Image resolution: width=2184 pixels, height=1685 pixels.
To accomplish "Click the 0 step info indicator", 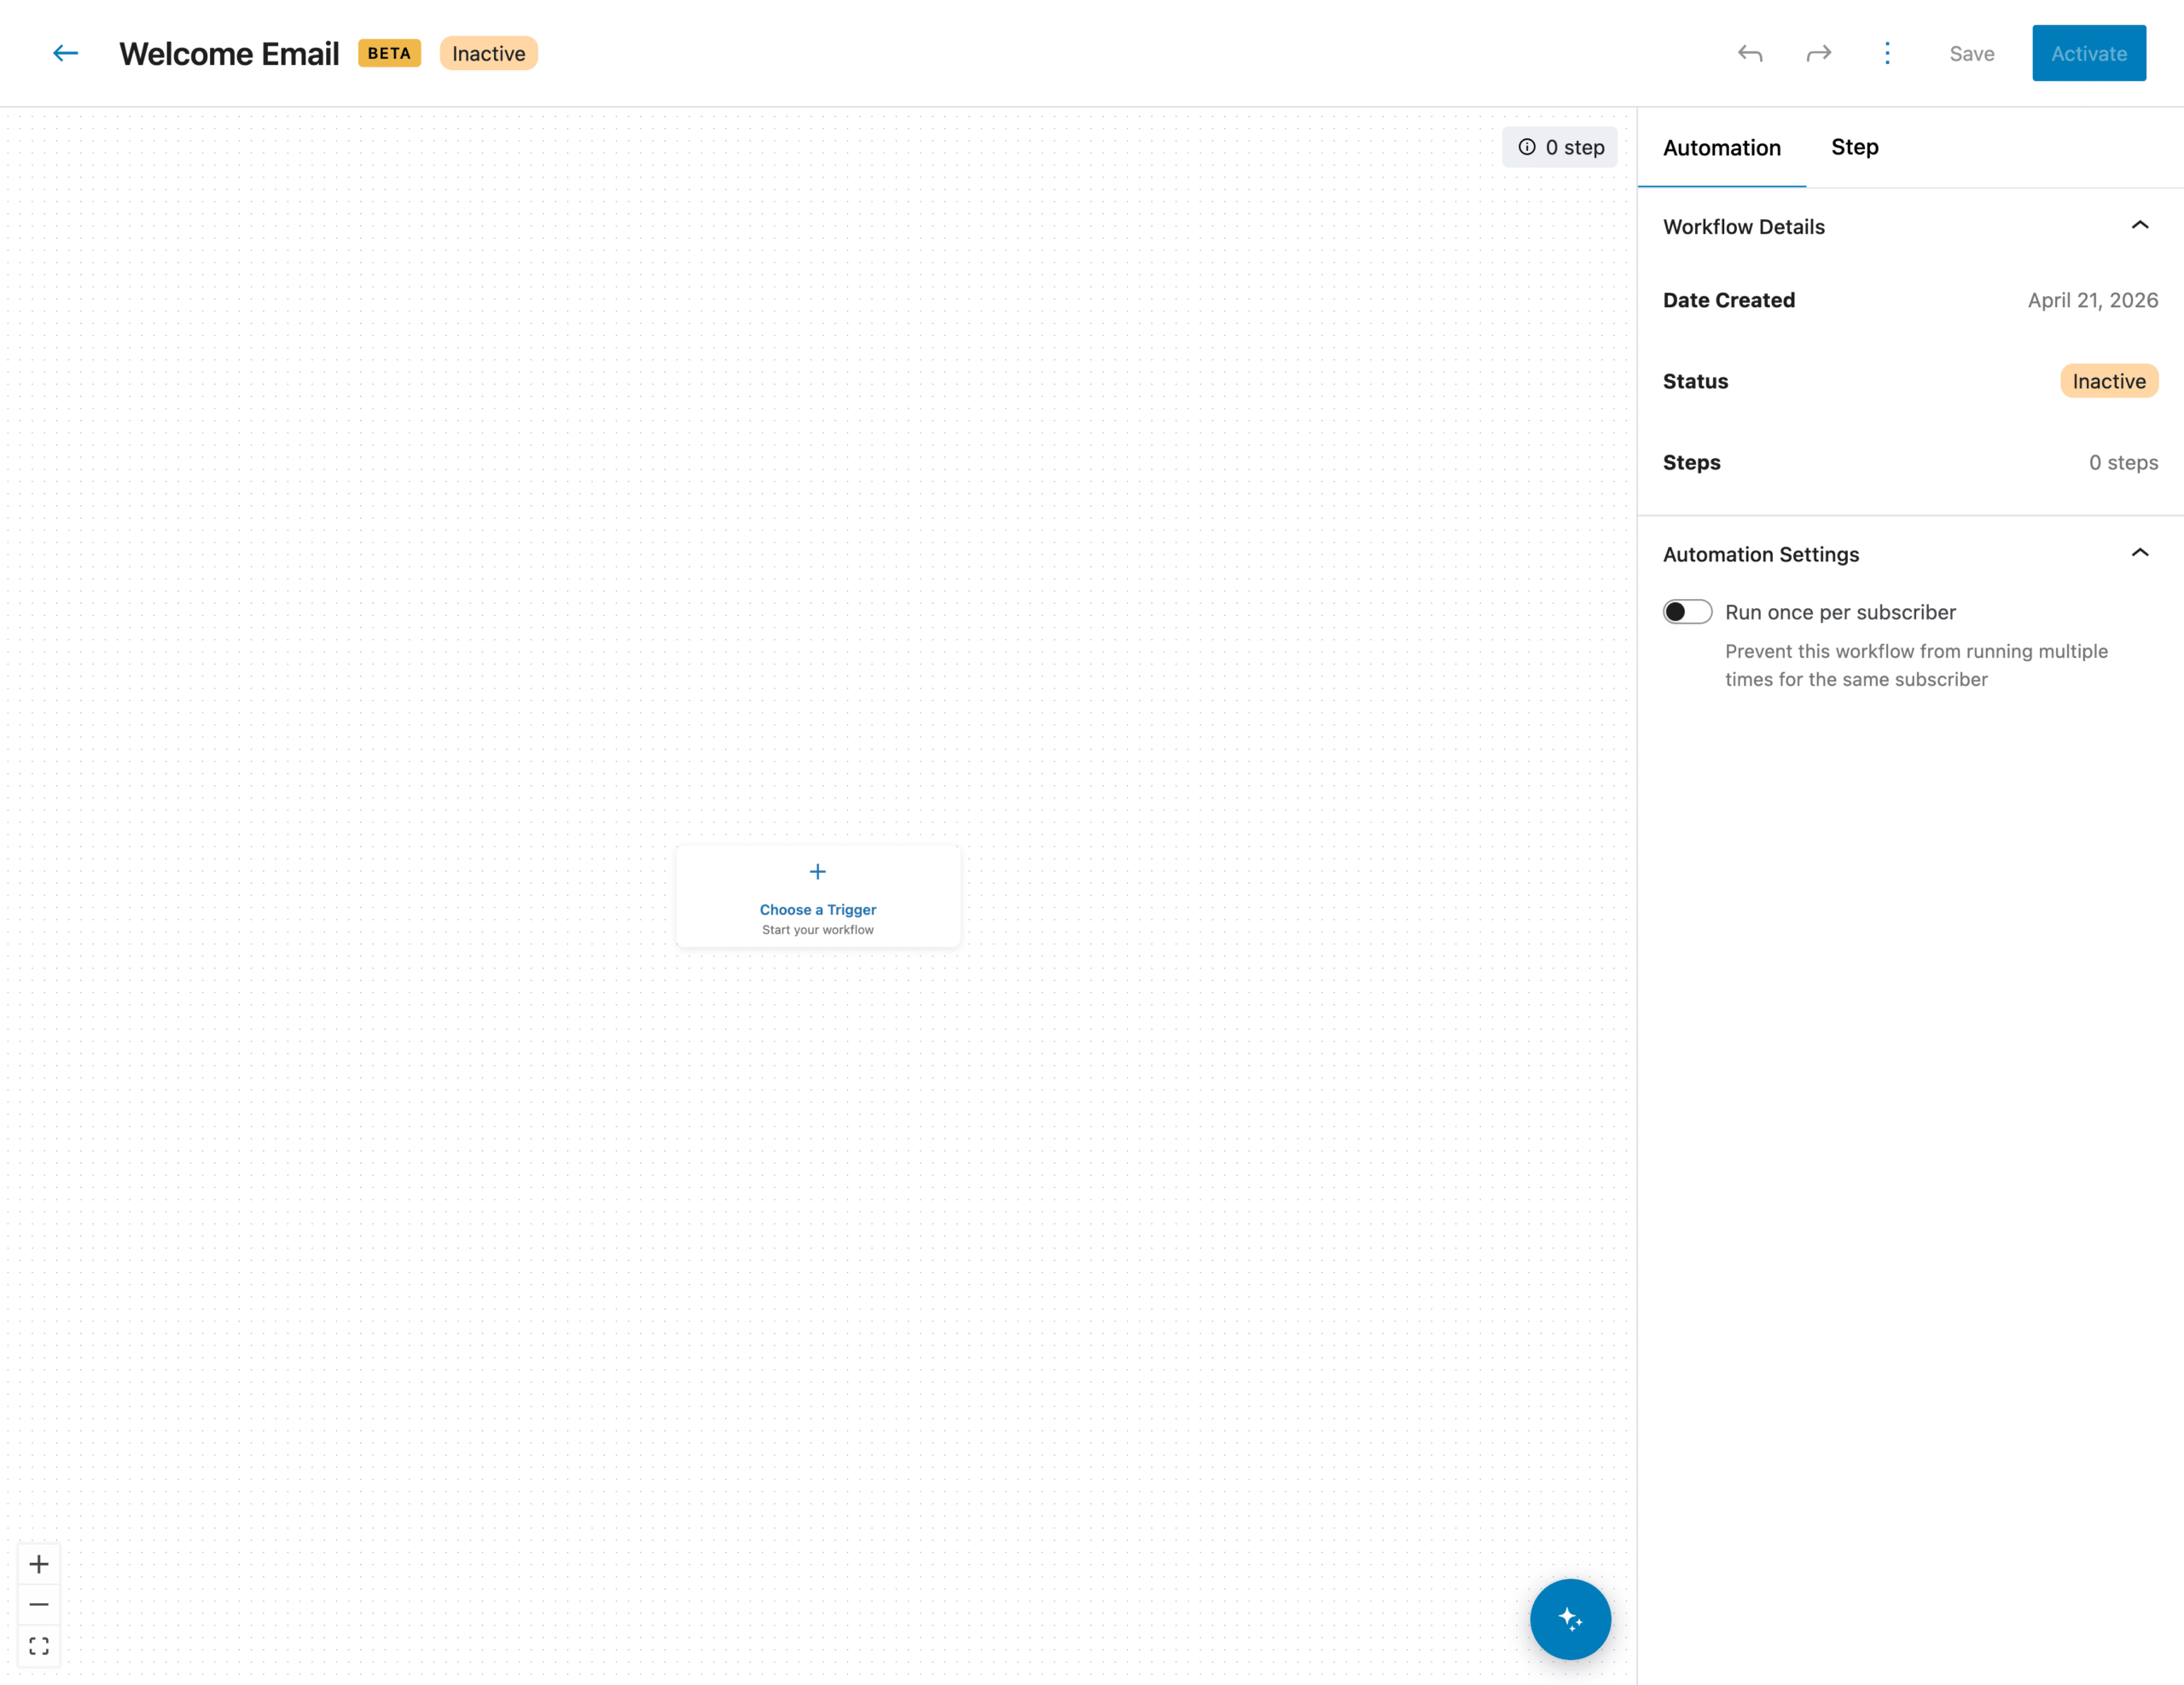I will point(1559,146).
